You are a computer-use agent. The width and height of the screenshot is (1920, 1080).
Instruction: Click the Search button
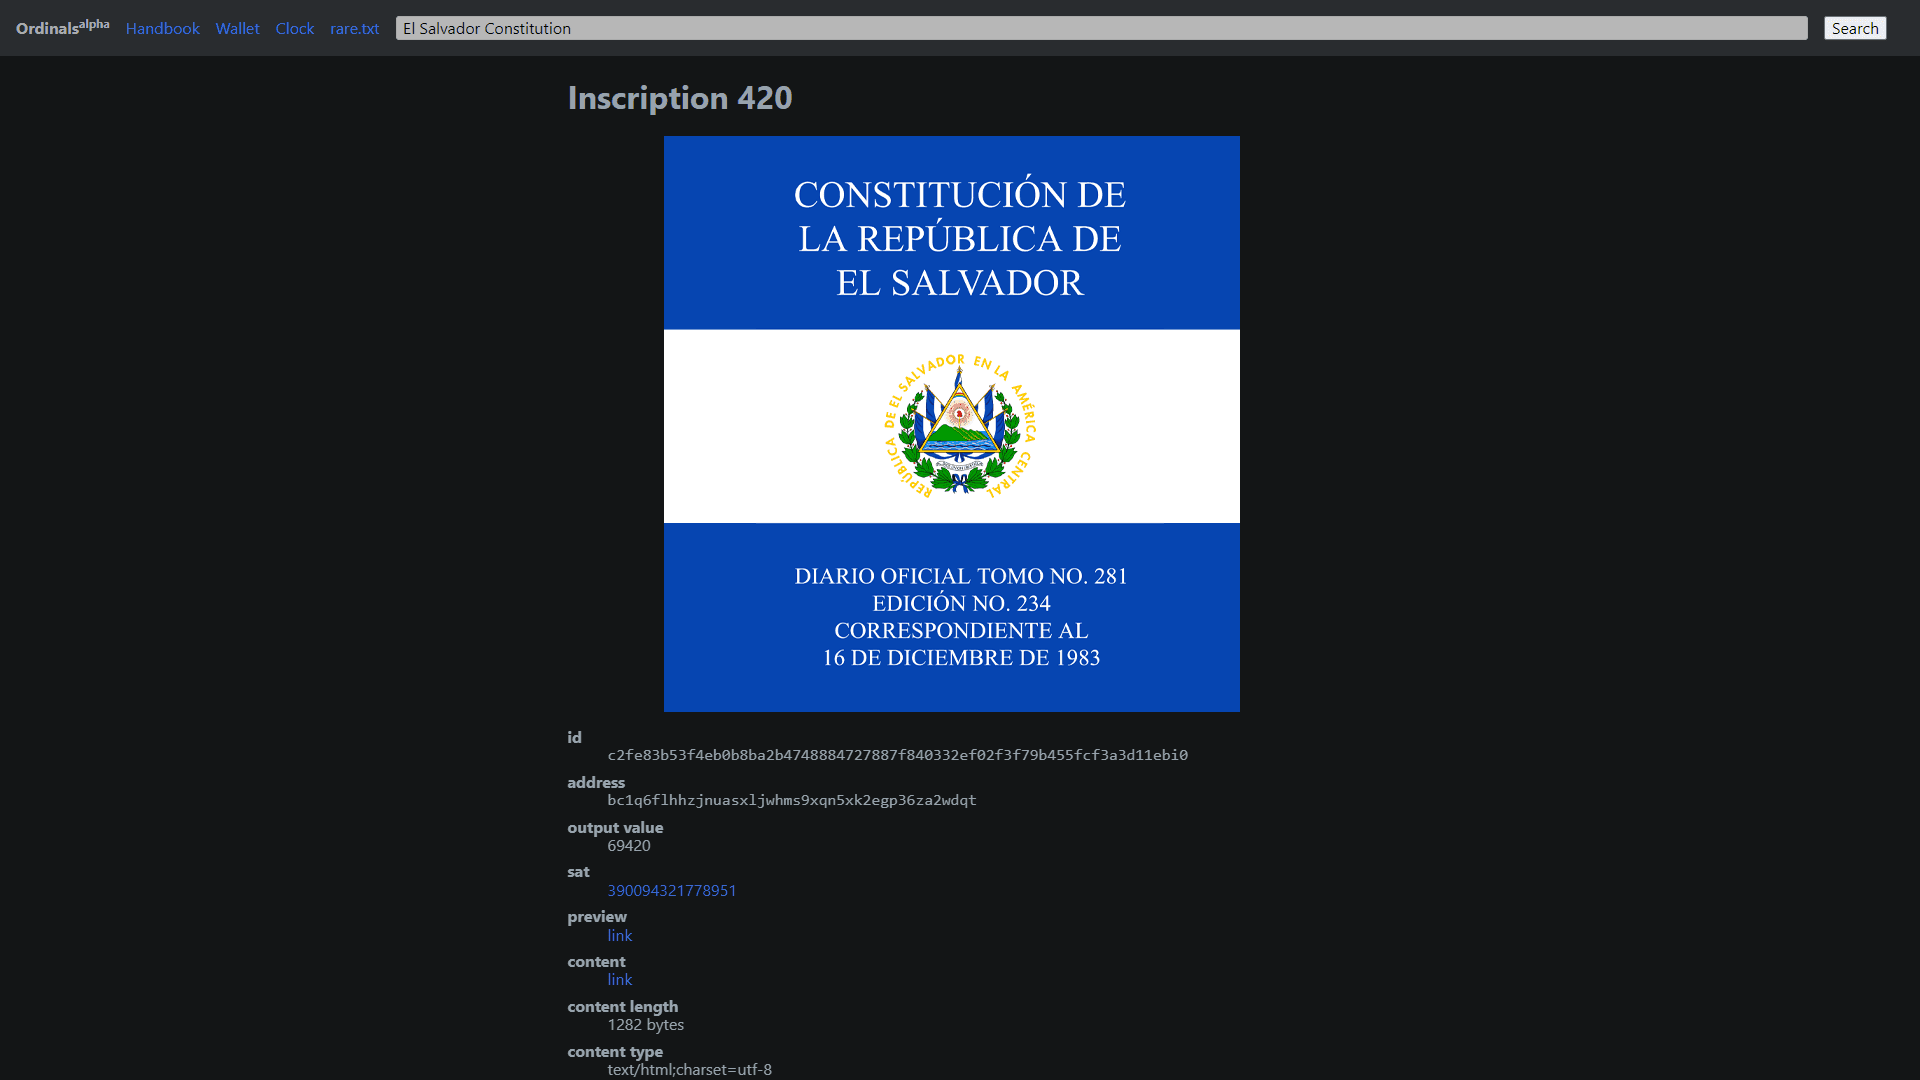click(1855, 28)
